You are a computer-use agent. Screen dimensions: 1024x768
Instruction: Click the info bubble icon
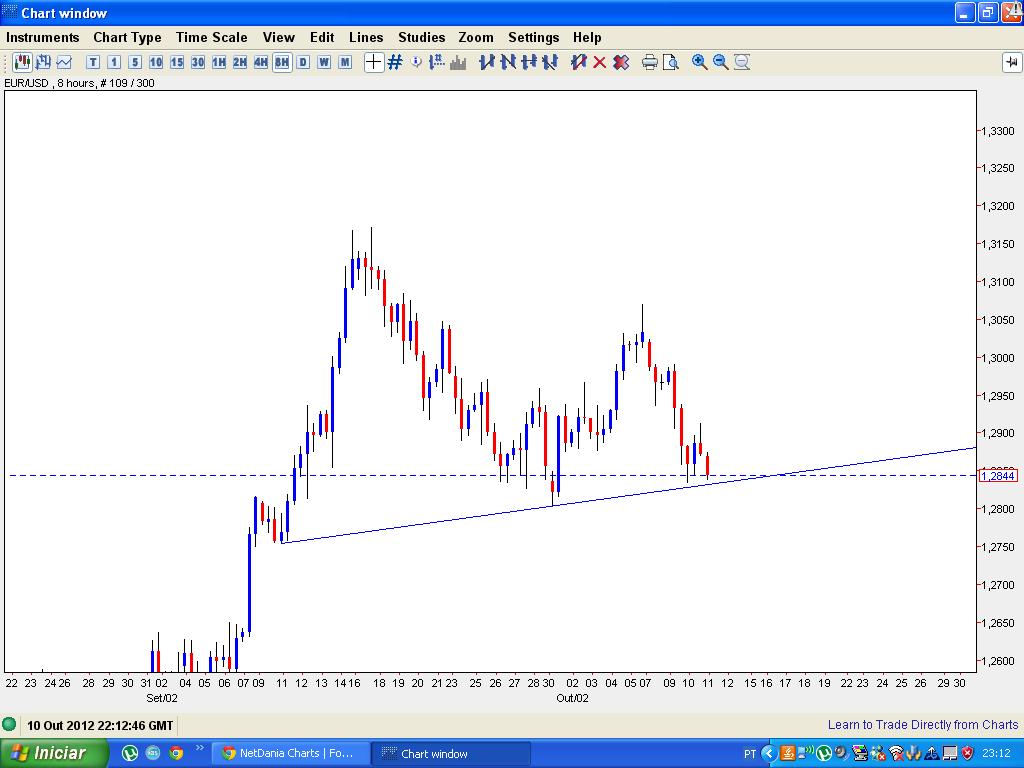click(x=416, y=62)
